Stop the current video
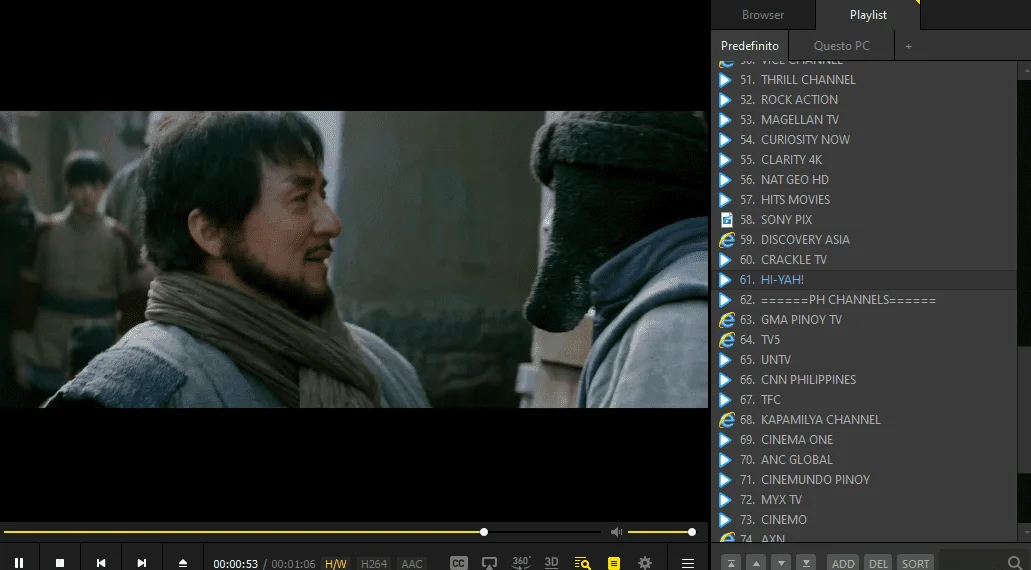 coord(60,563)
